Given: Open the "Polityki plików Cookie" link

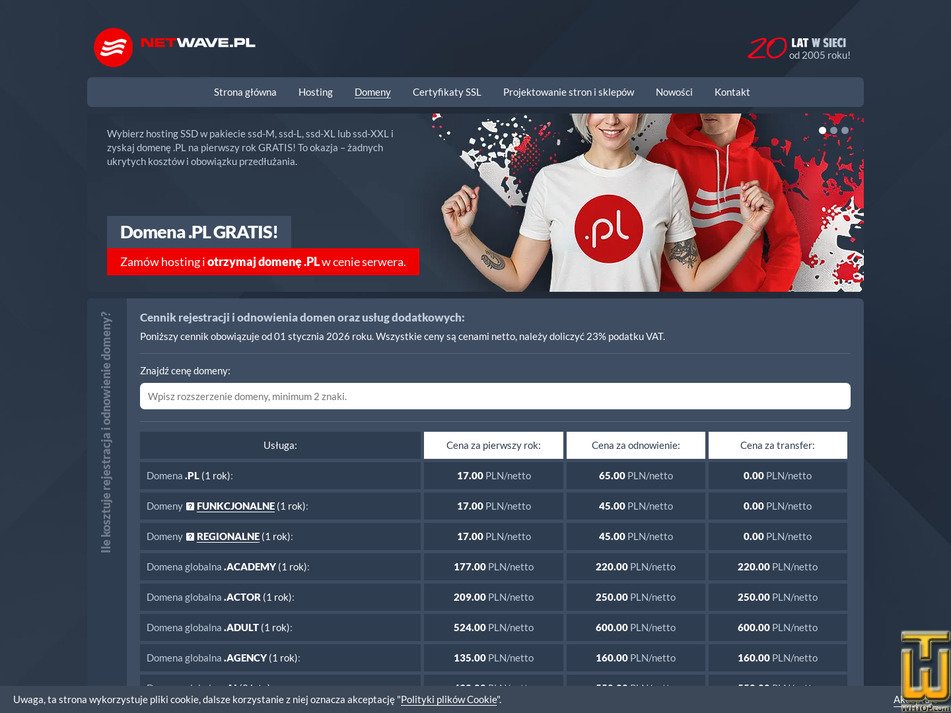Looking at the screenshot, I should pyautogui.click(x=447, y=700).
